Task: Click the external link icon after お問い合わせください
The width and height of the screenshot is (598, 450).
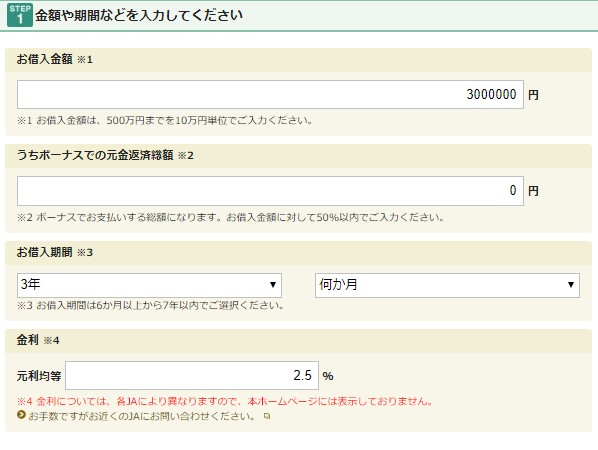Action: coord(267,416)
